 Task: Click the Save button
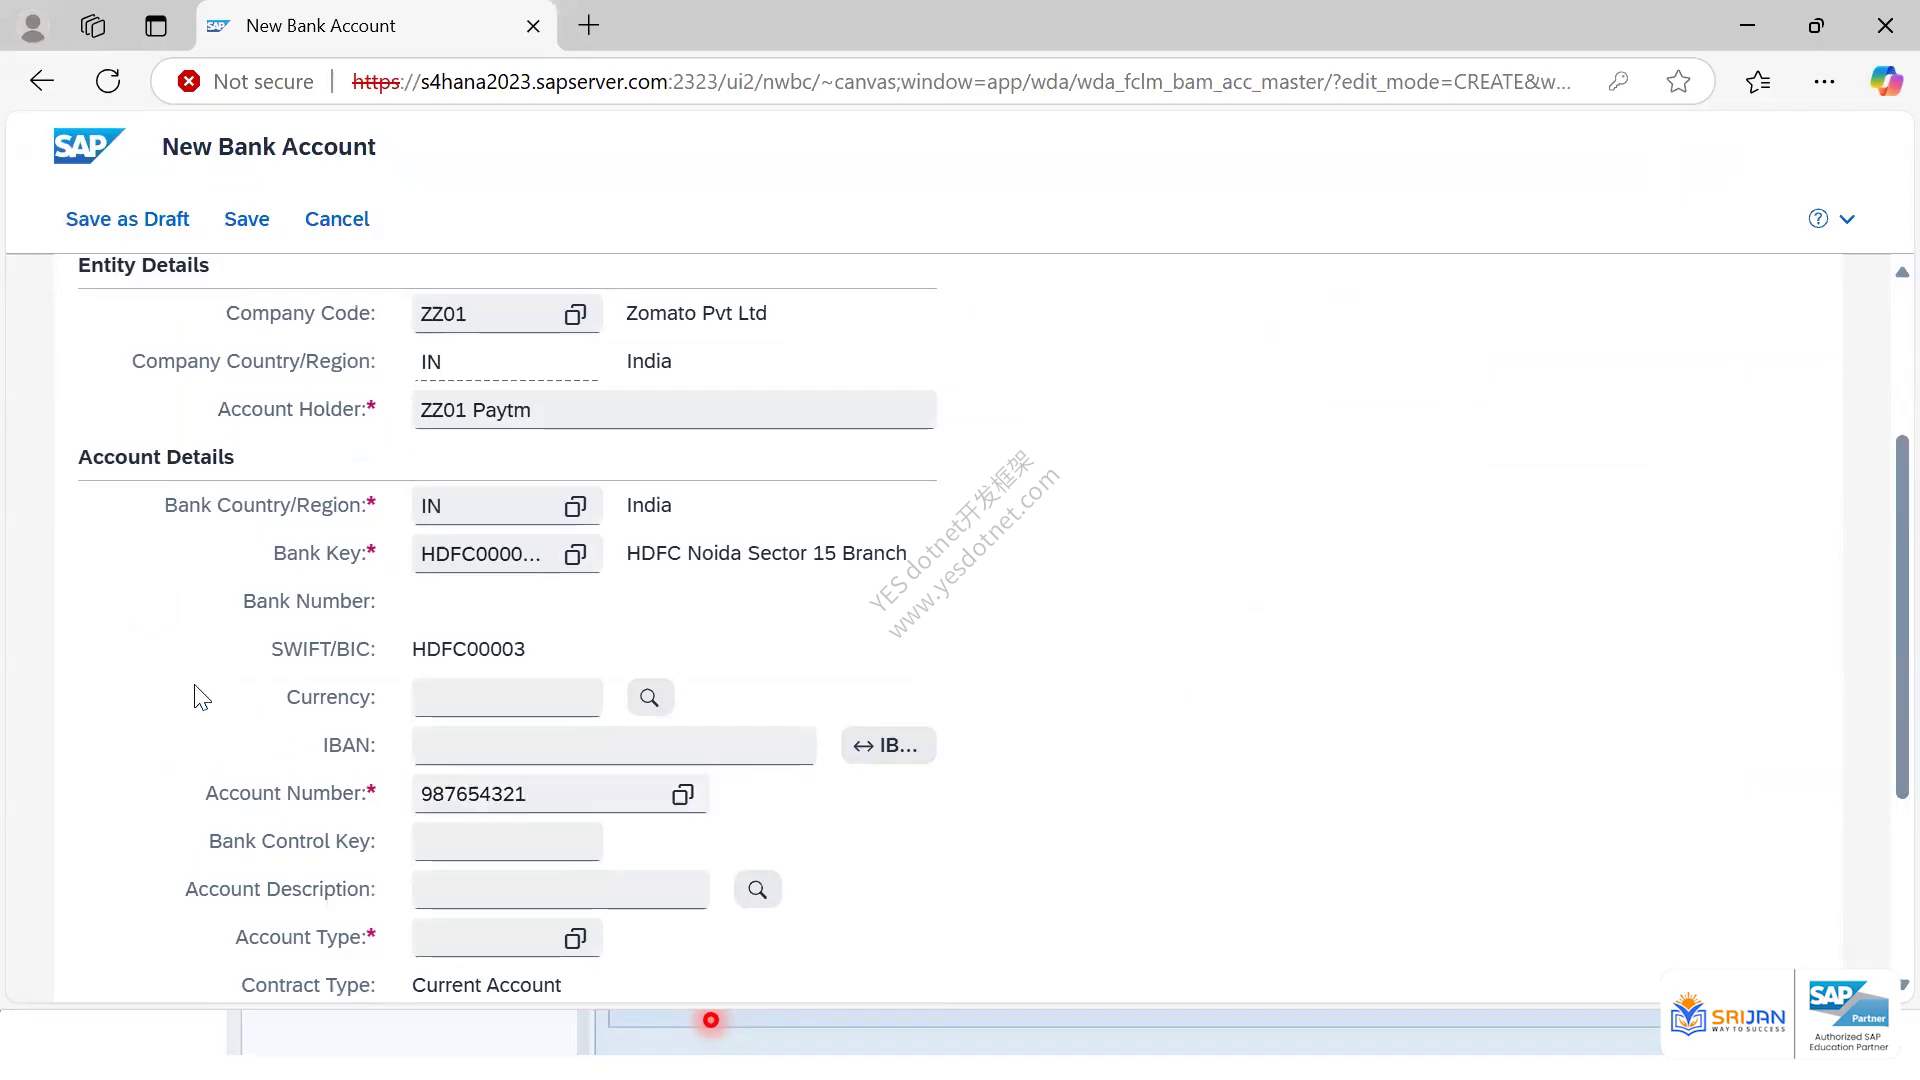coord(247,219)
